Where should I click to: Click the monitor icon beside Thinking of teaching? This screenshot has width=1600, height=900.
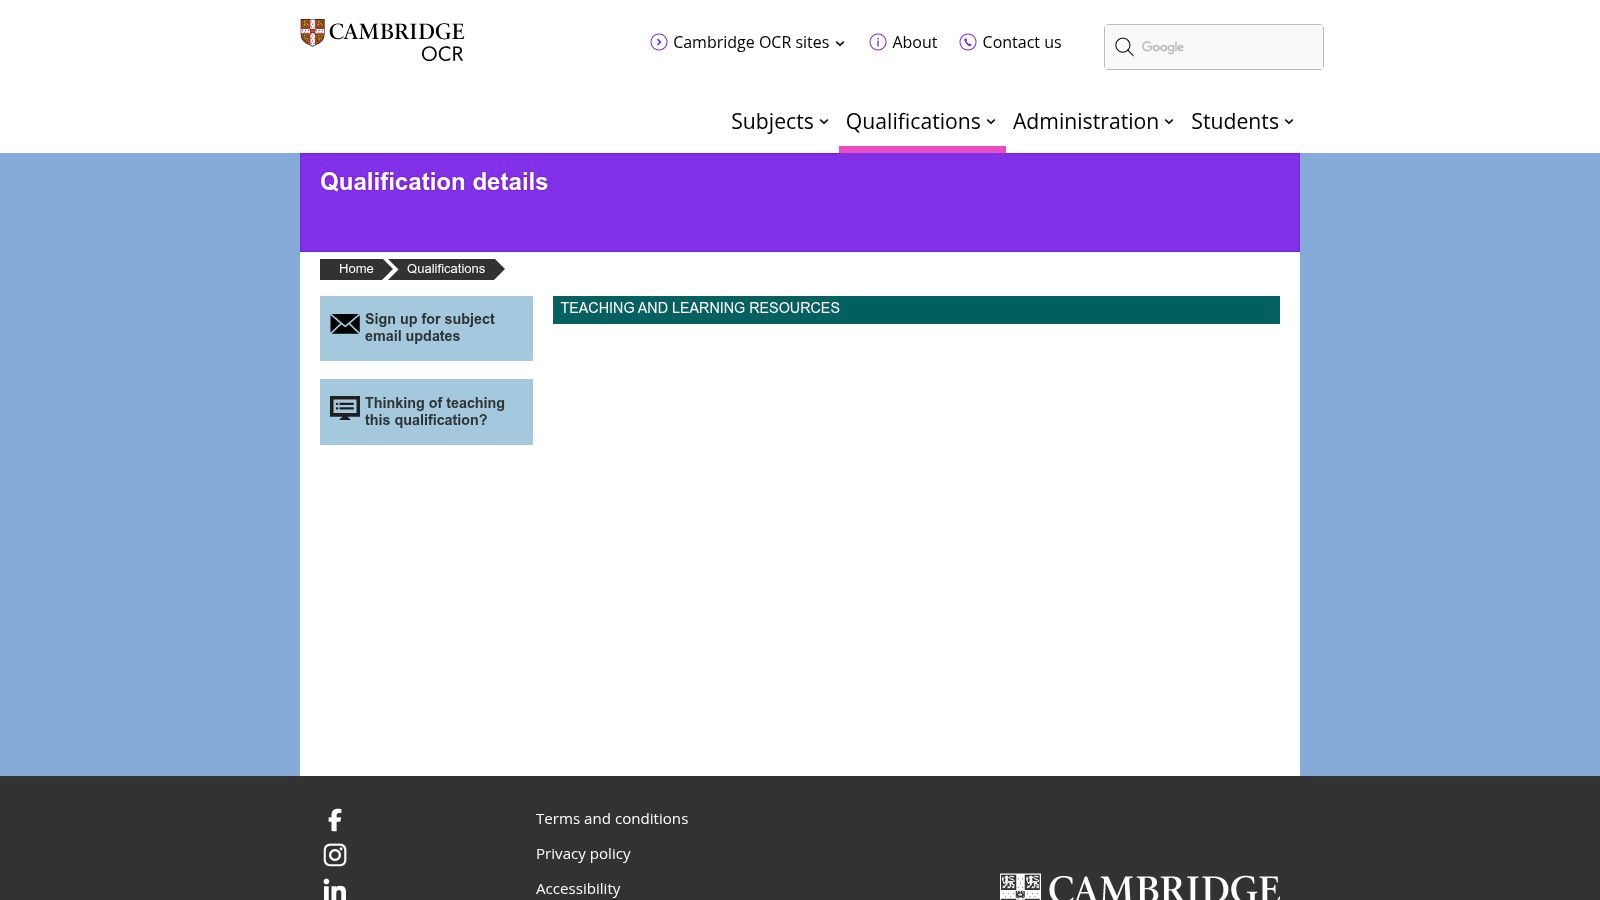click(x=345, y=408)
